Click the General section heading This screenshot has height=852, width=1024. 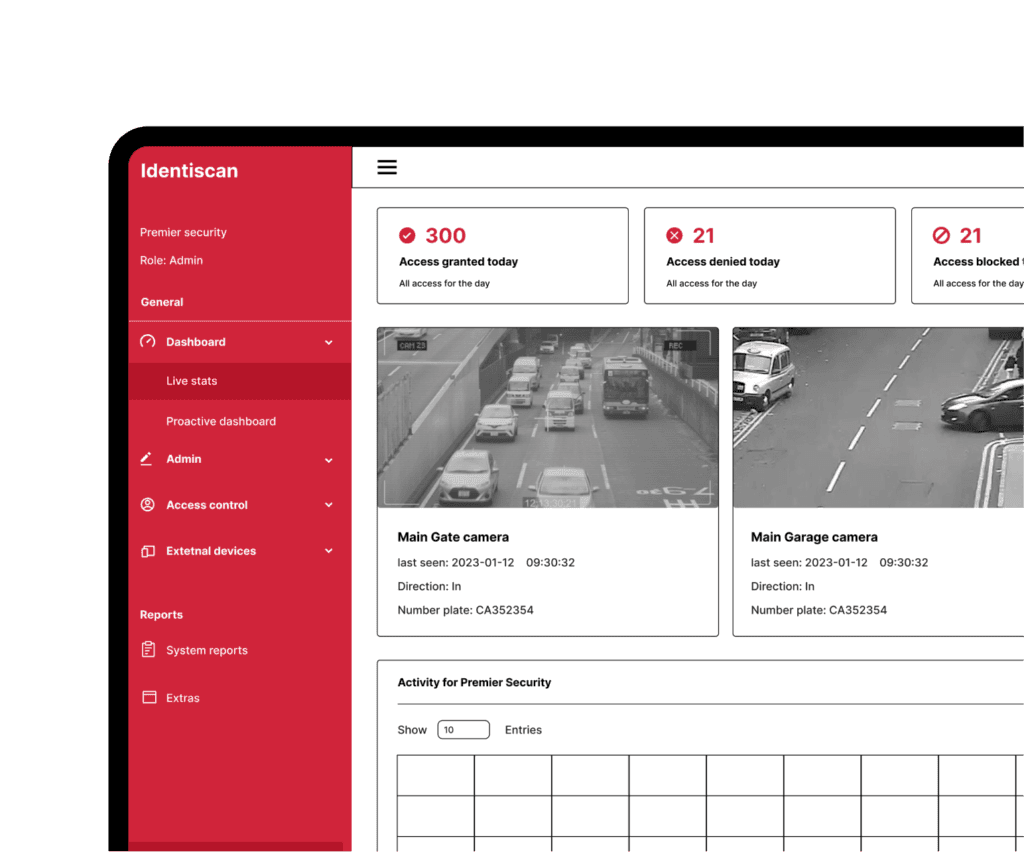click(162, 302)
